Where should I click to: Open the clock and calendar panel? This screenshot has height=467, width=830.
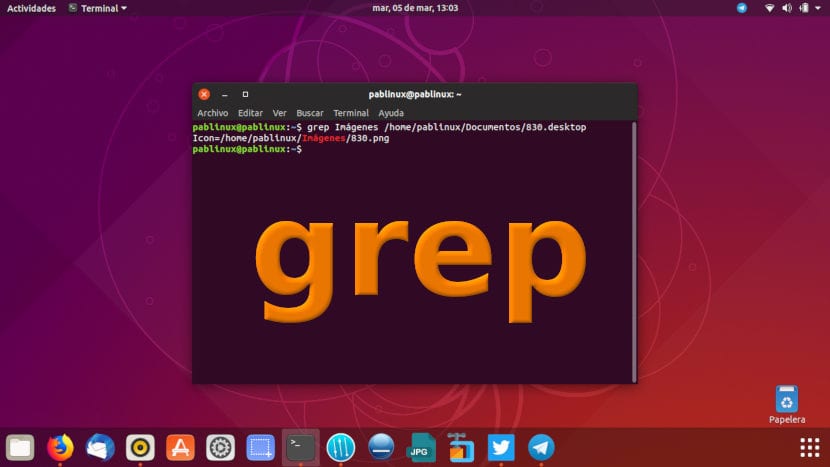click(x=415, y=8)
